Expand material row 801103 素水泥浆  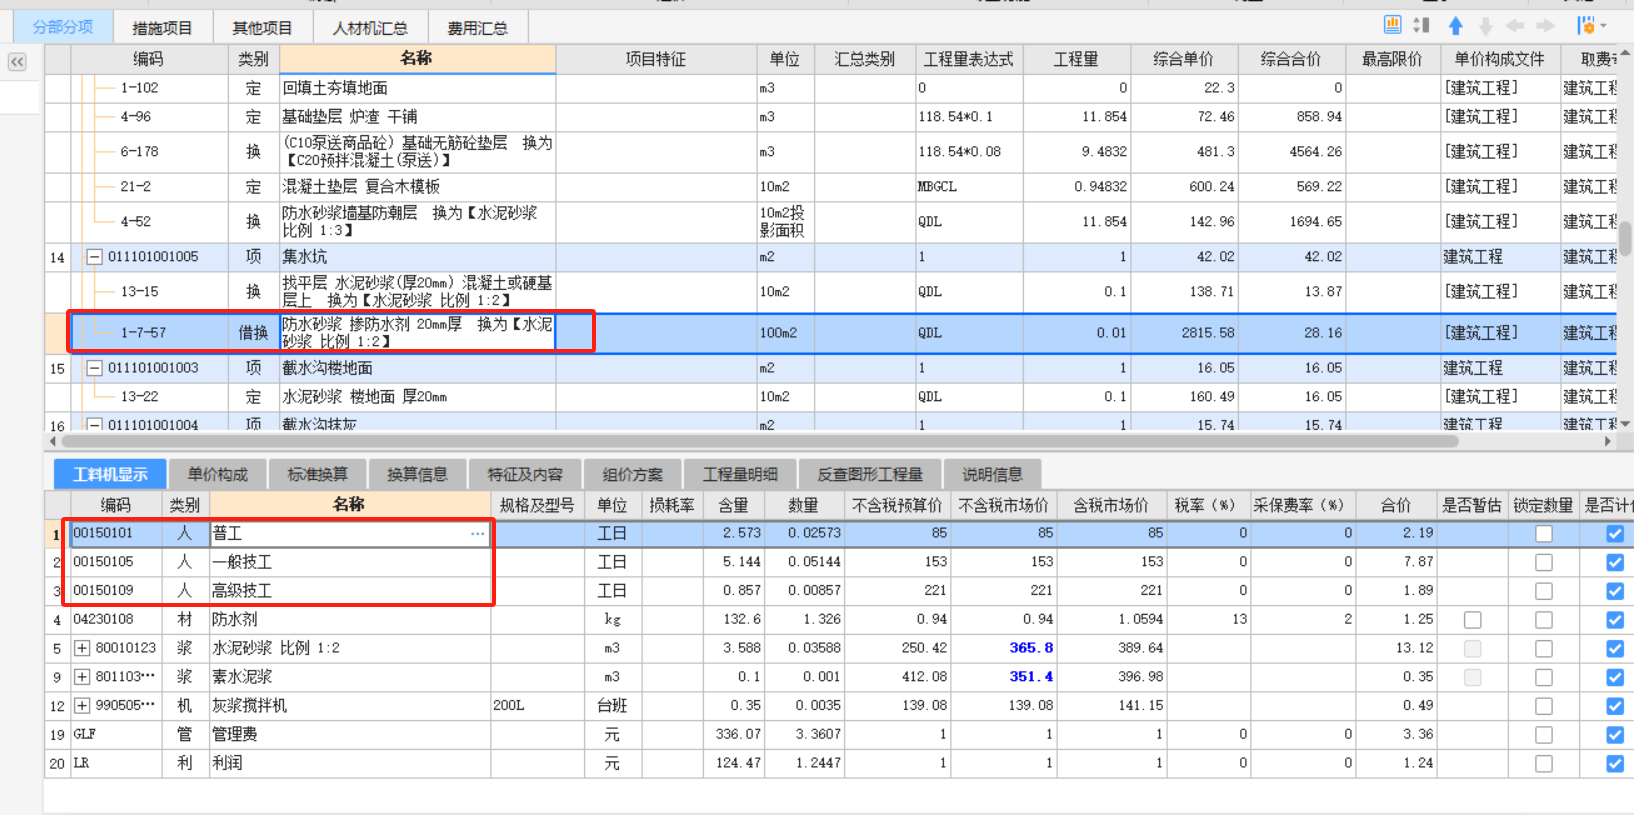coord(82,677)
